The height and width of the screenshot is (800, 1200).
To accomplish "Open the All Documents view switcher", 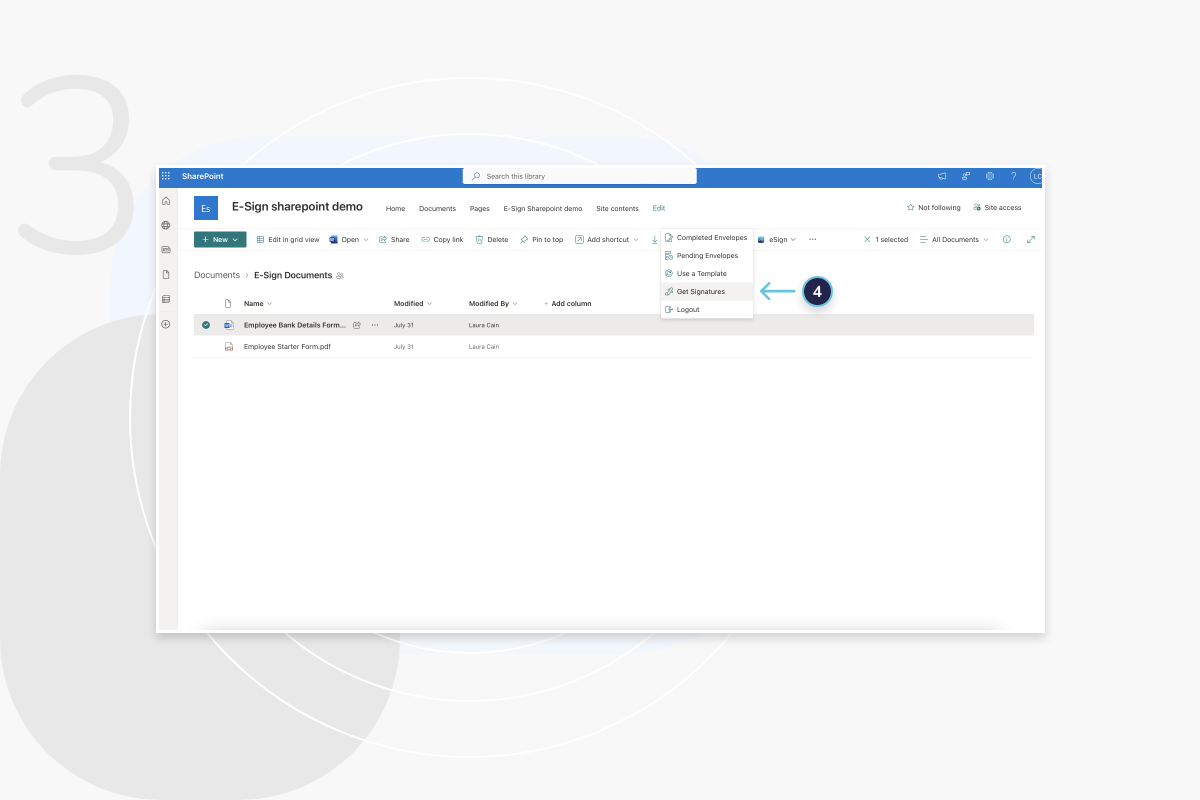I will point(954,240).
